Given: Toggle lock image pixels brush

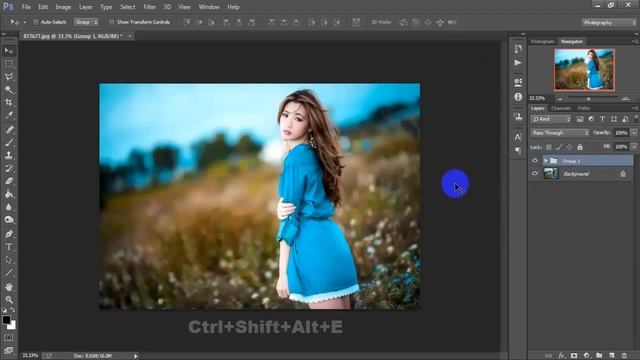Looking at the screenshot, I should pos(559,147).
